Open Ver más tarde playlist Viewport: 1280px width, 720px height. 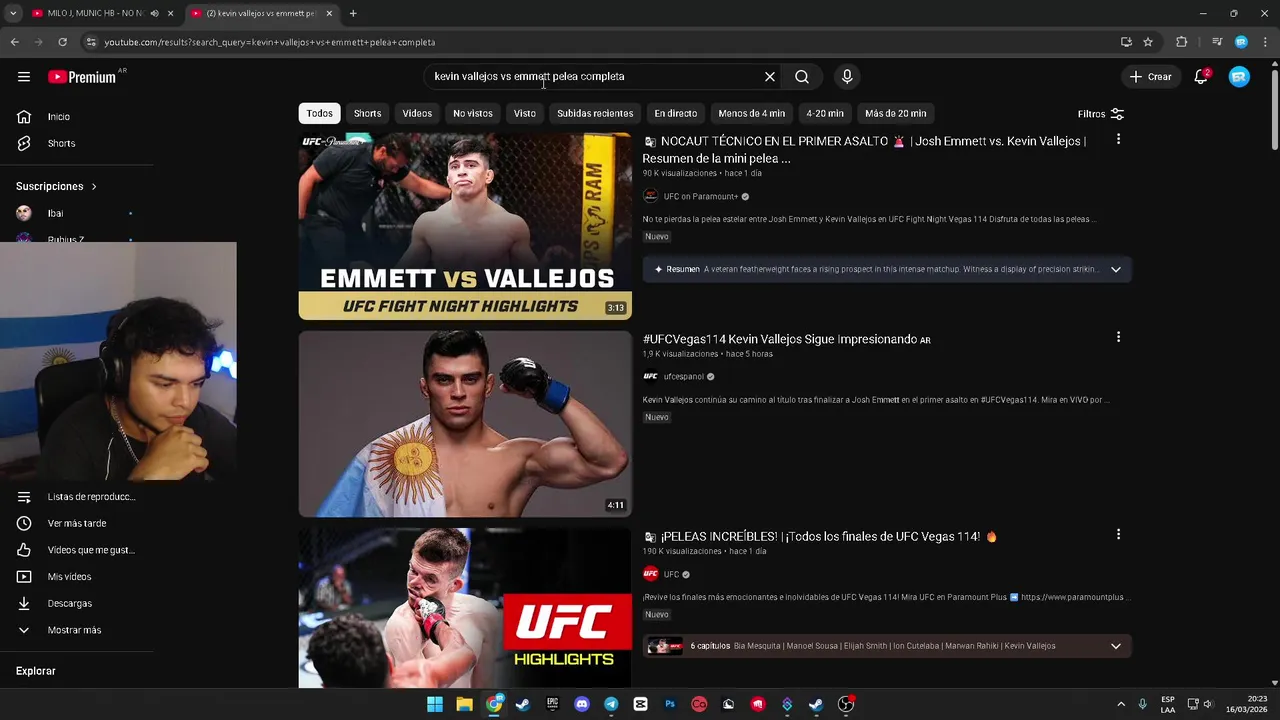click(x=75, y=523)
